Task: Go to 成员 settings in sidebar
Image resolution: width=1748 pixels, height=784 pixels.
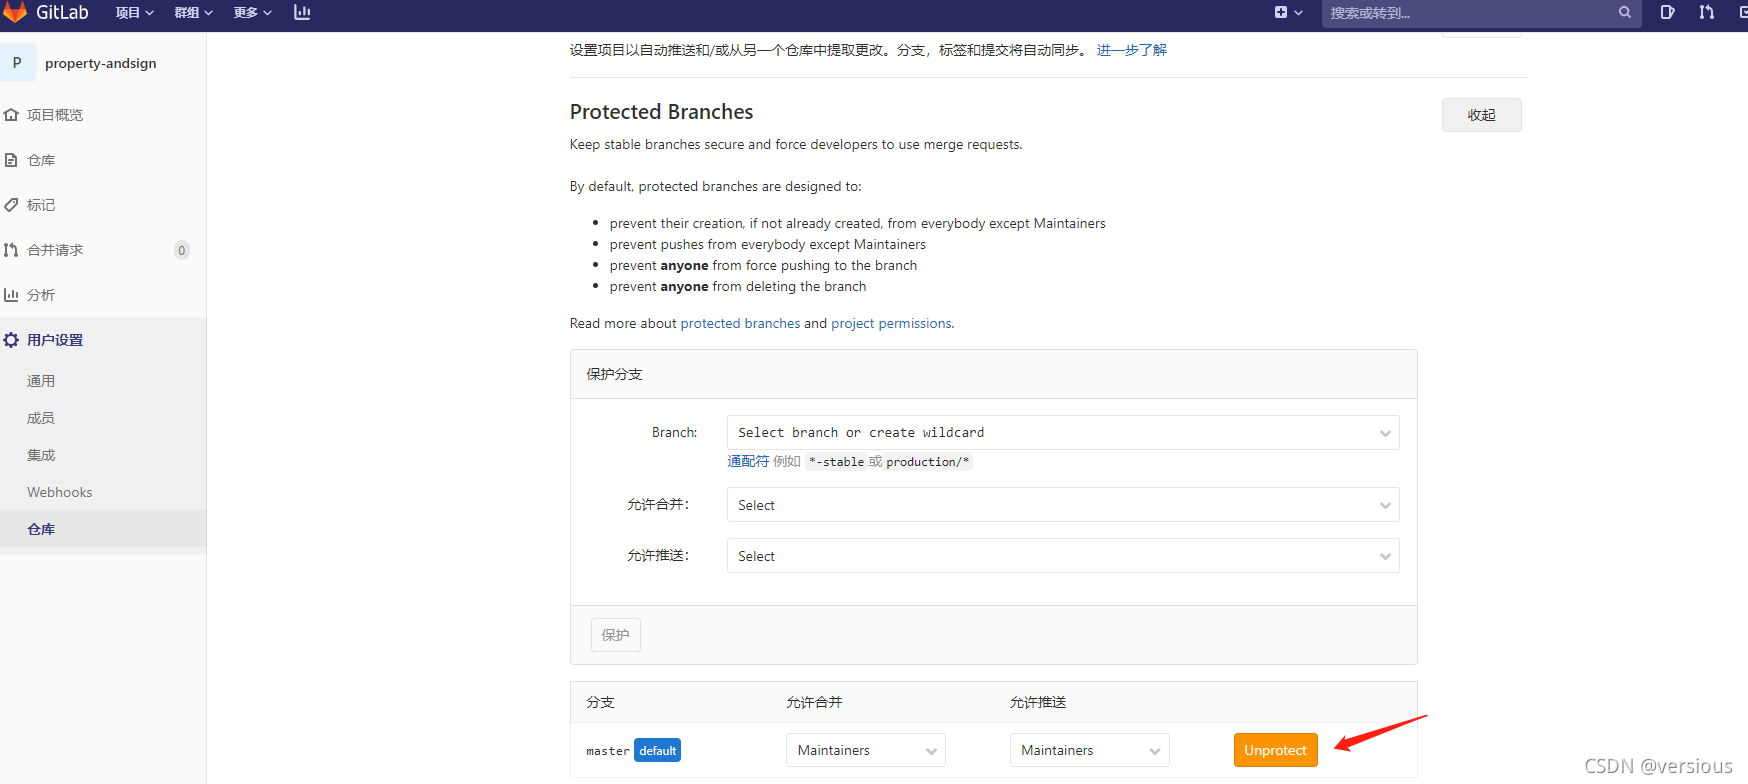Action: (x=41, y=418)
